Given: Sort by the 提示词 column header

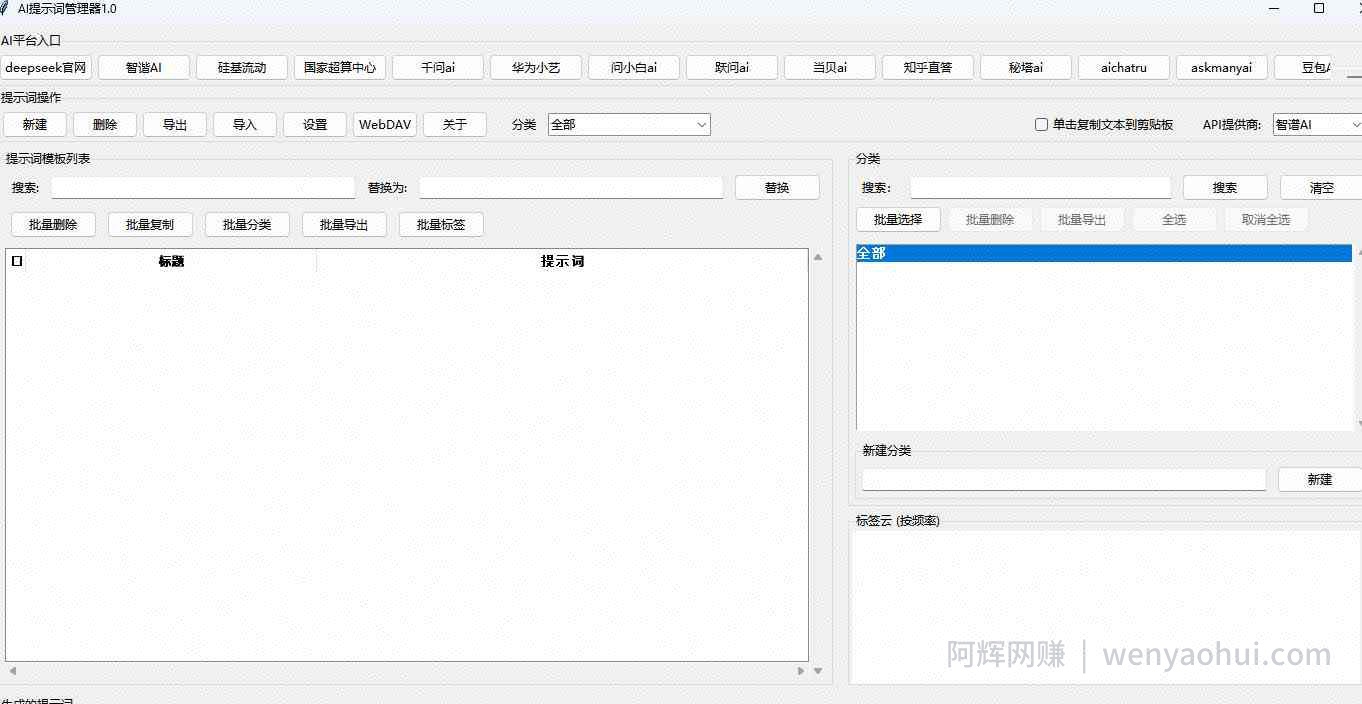Looking at the screenshot, I should (x=562, y=261).
